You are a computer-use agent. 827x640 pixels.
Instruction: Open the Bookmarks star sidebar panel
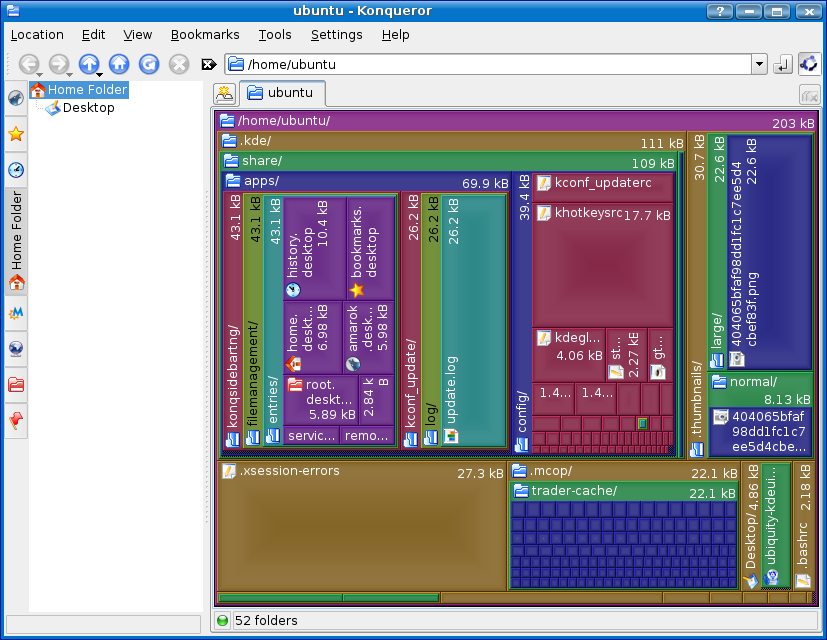click(16, 134)
